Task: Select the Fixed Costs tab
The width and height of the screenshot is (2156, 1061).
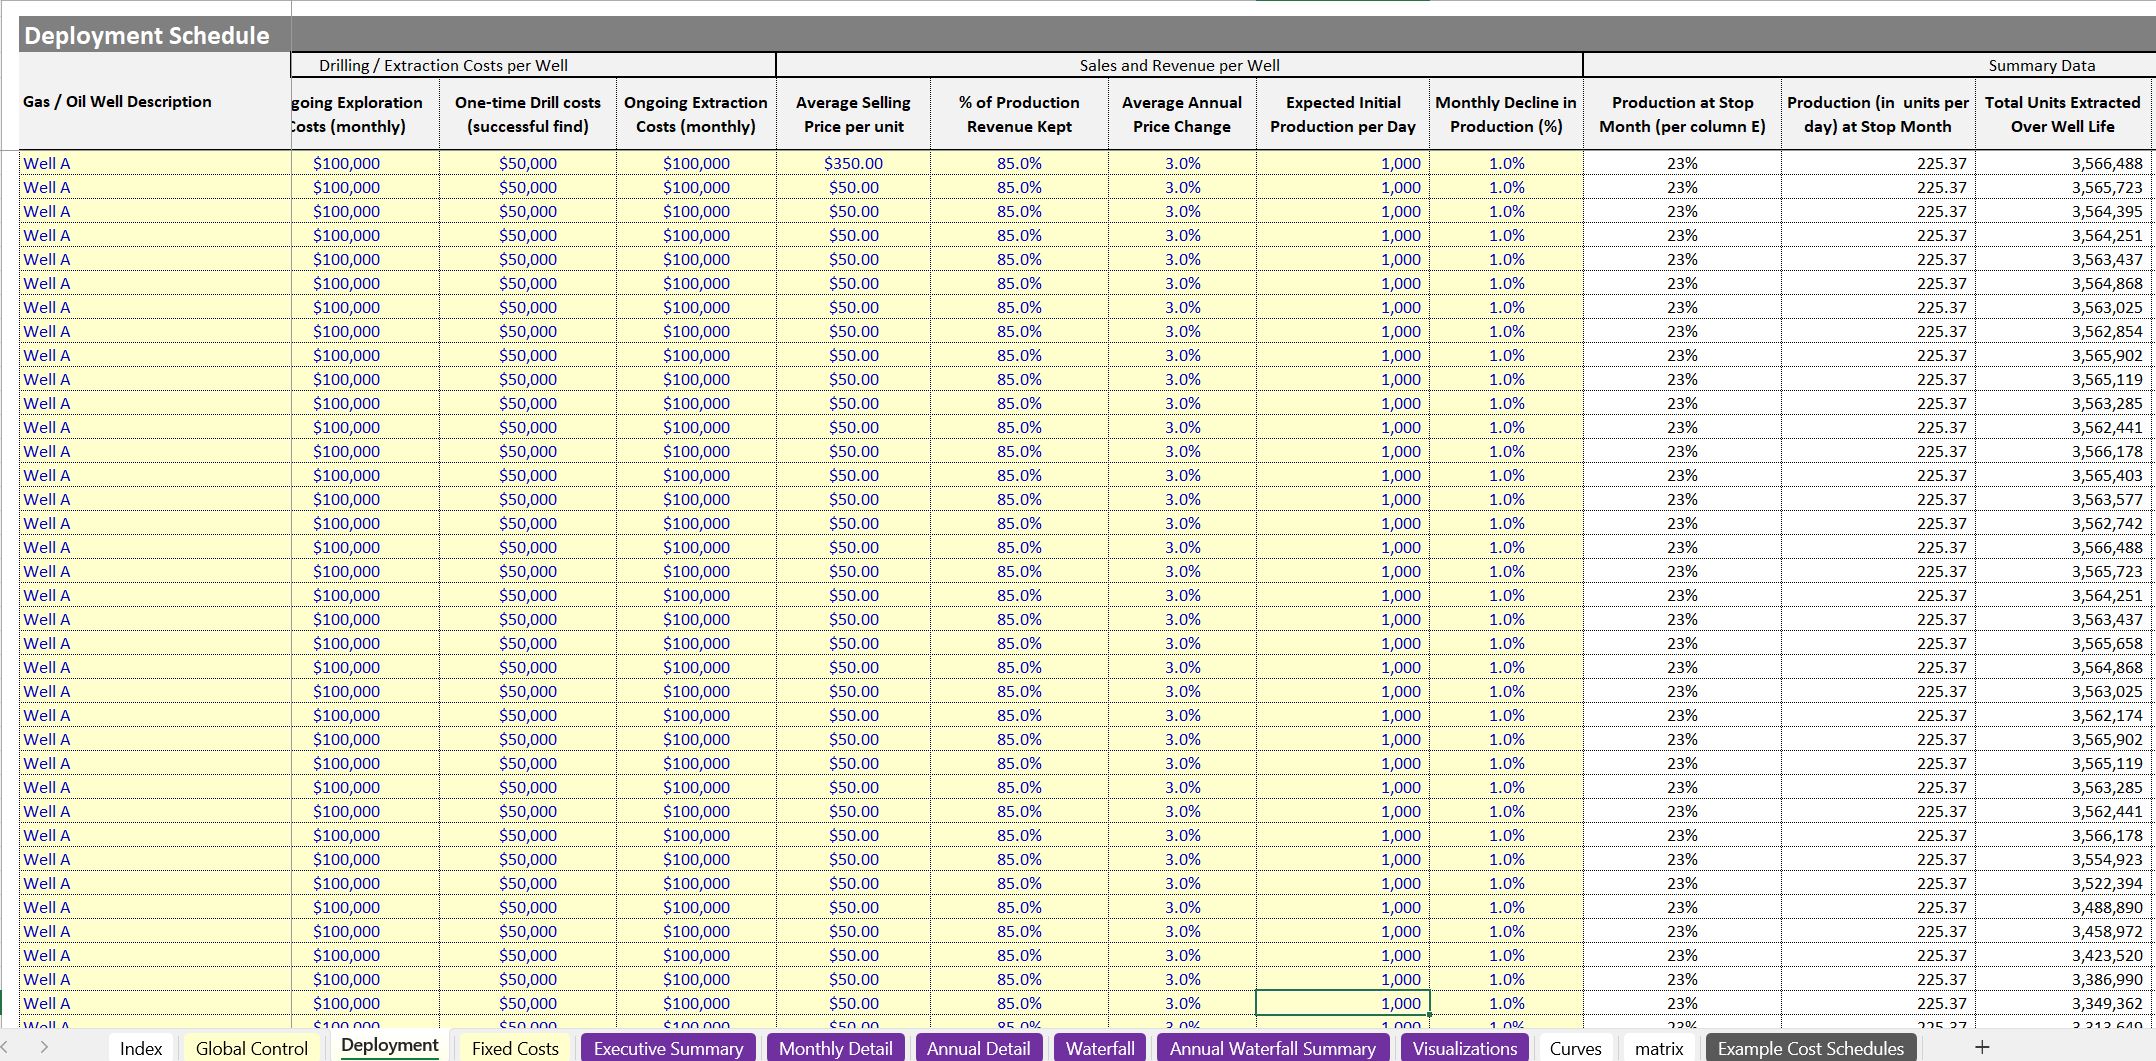Action: pyautogui.click(x=515, y=1048)
